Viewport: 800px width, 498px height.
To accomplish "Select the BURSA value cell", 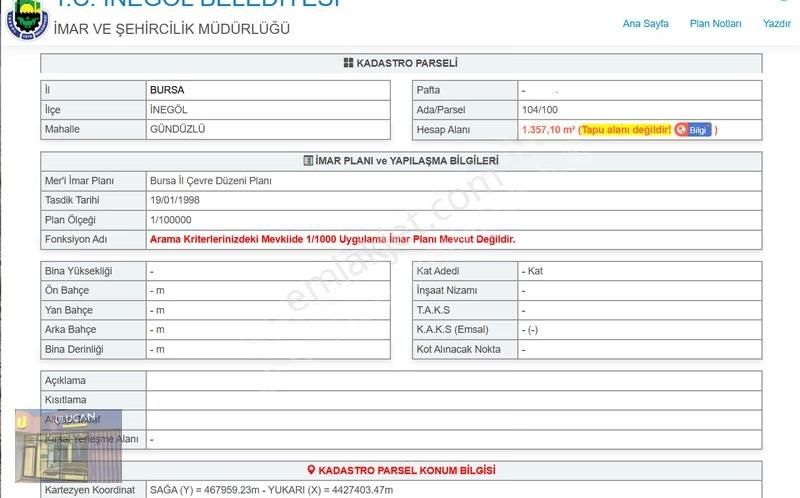I will 268,90.
